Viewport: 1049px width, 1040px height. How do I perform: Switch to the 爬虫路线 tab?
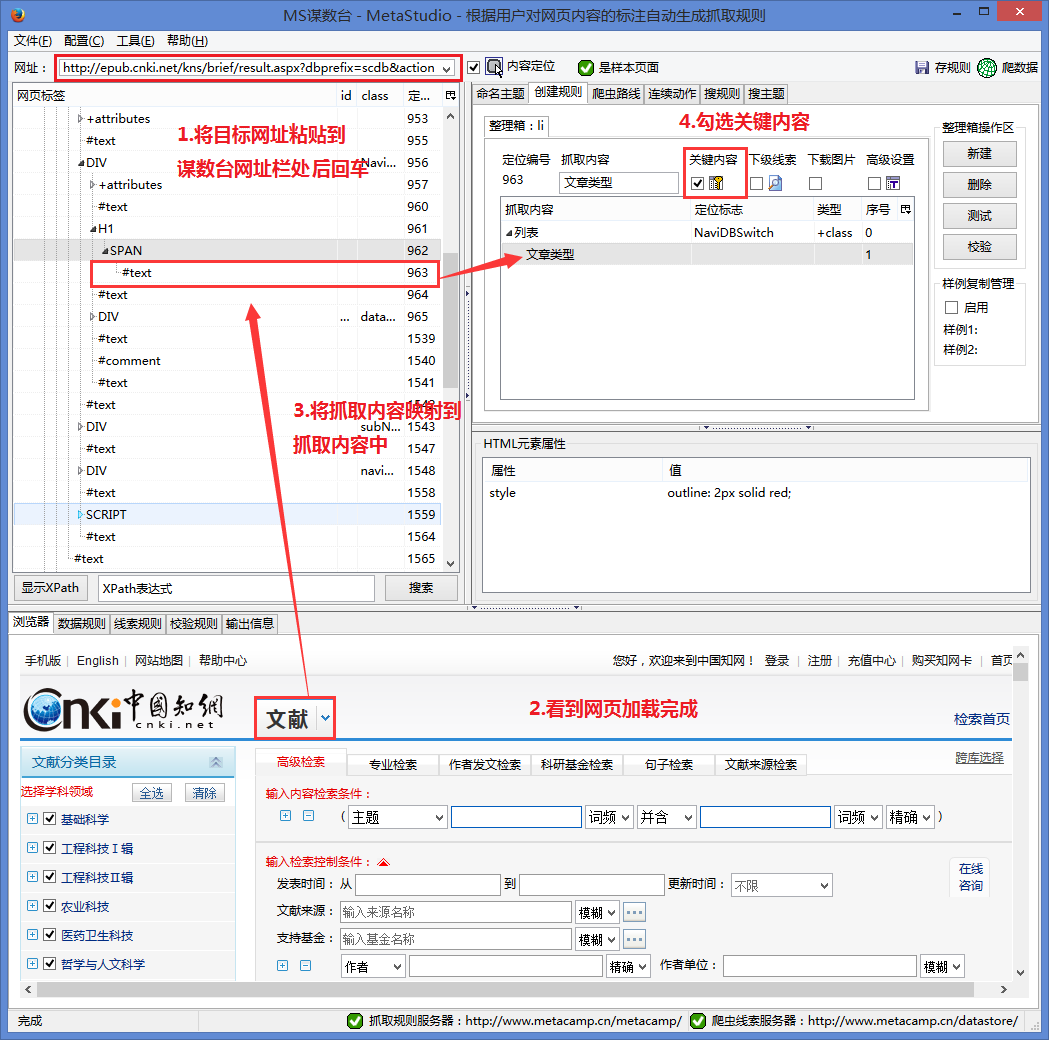click(x=616, y=94)
